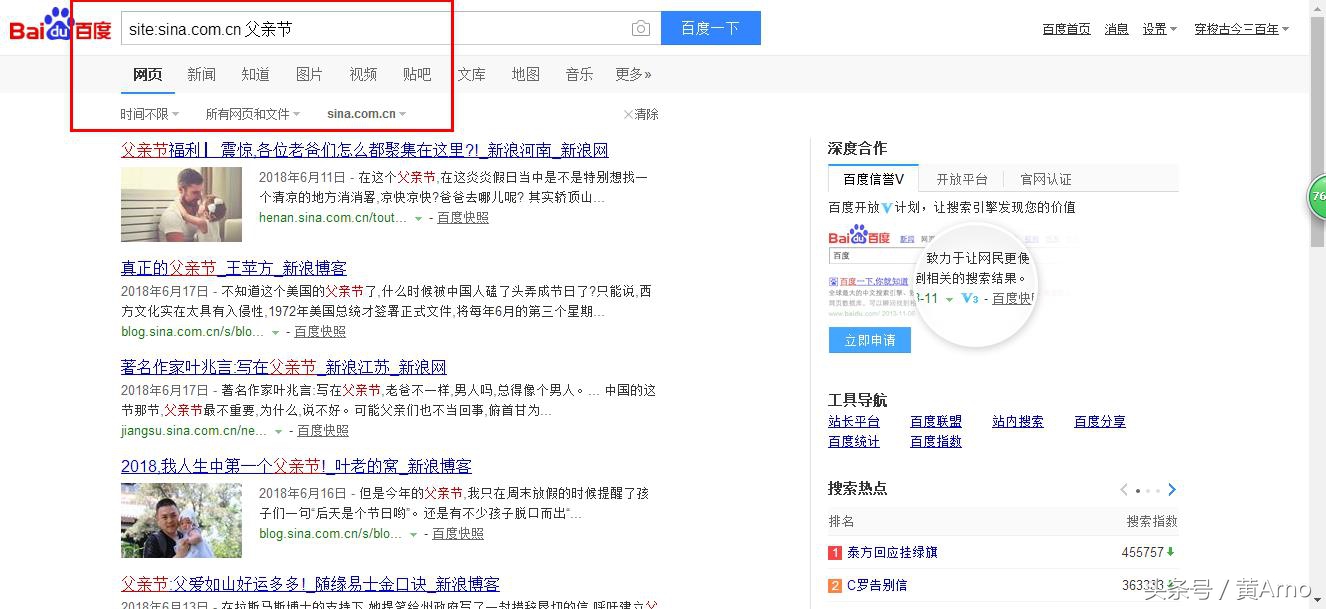The width and height of the screenshot is (1326, 609).
Task: Open 百度快照 for 真正的父亲节 result
Action: (320, 331)
